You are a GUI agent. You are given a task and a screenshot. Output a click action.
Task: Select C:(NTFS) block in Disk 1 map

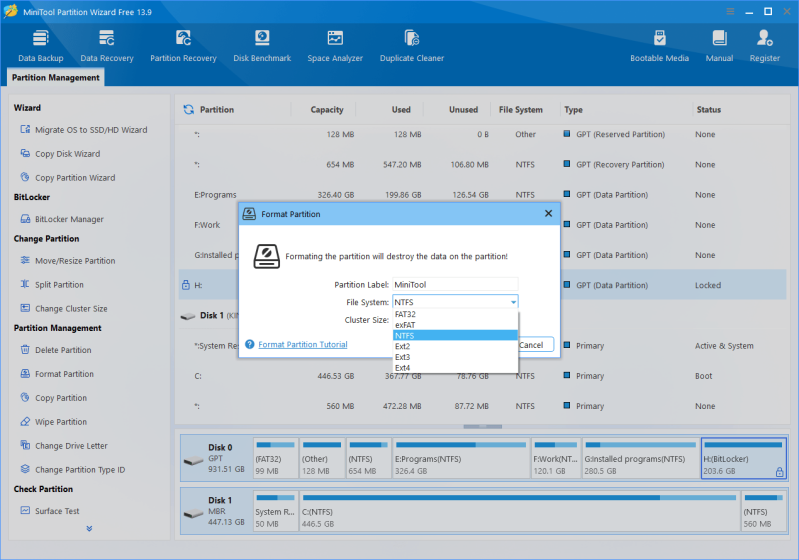pyautogui.click(x=520, y=511)
